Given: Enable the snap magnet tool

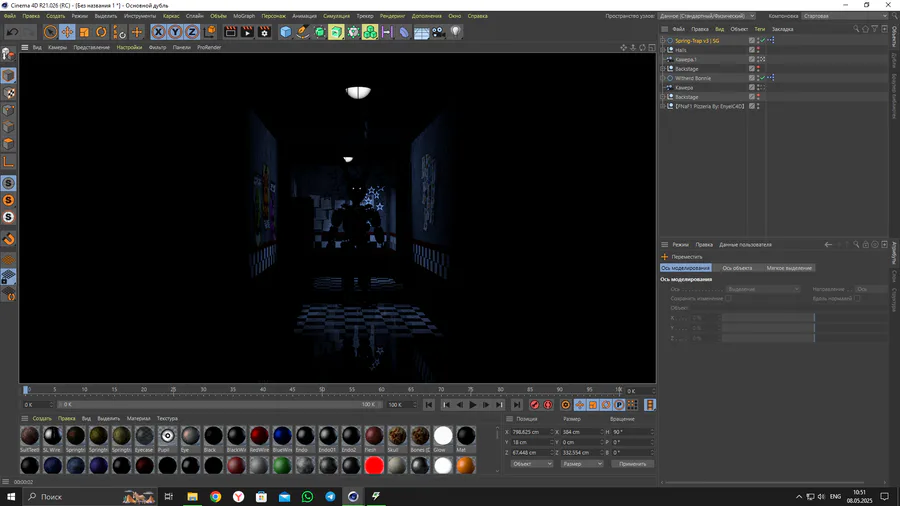Looking at the screenshot, I should 8,239.
